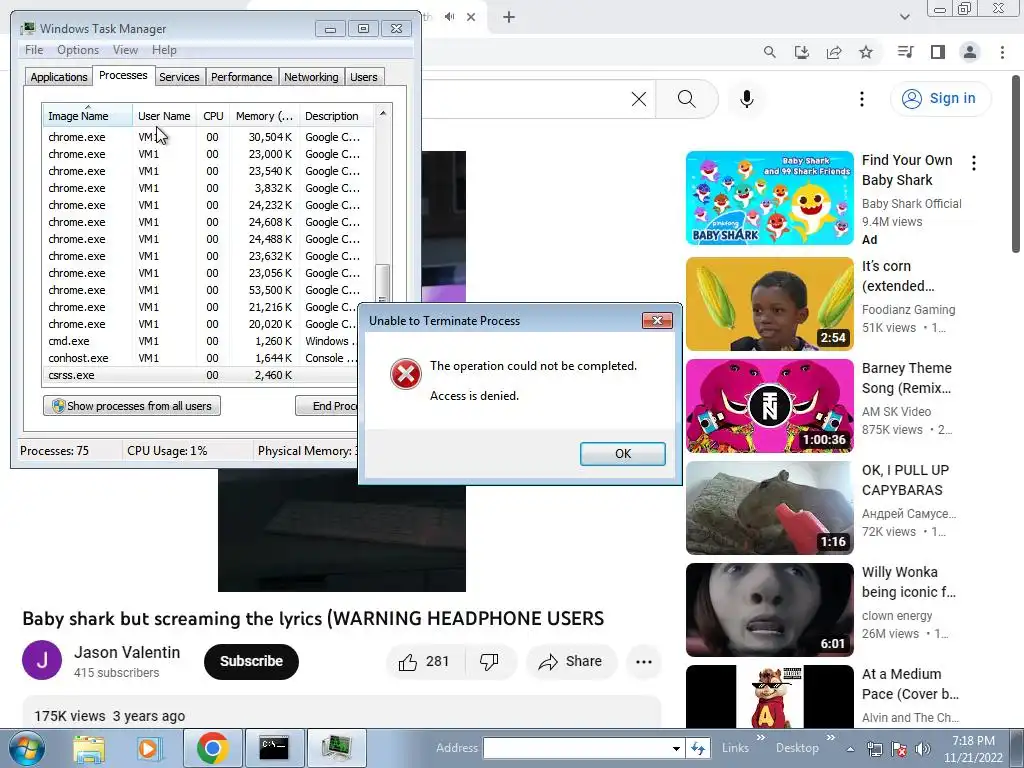Dislike the video with thumbs-down icon
Screen dimensions: 1024x768
(490, 662)
